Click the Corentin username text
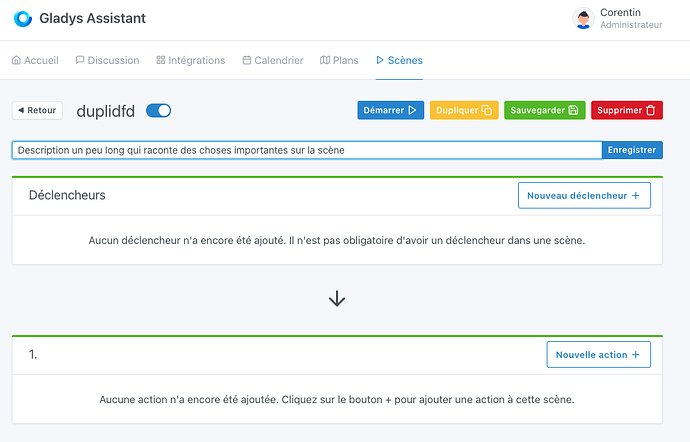Screen dimensions: 690x442 coord(620,12)
